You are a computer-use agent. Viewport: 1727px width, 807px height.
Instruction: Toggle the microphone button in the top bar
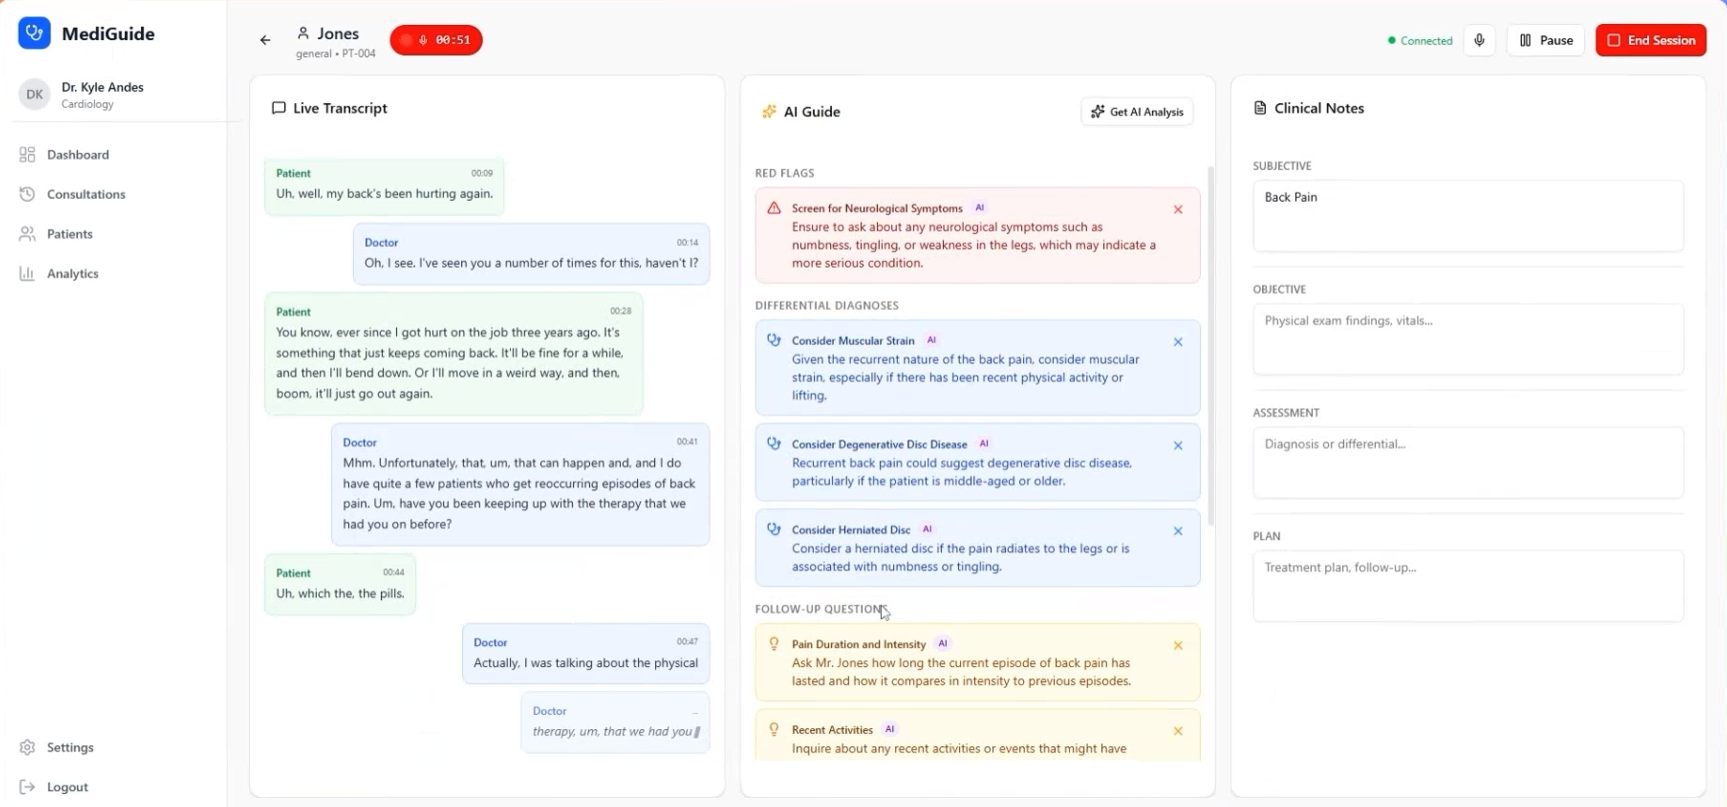point(1479,41)
